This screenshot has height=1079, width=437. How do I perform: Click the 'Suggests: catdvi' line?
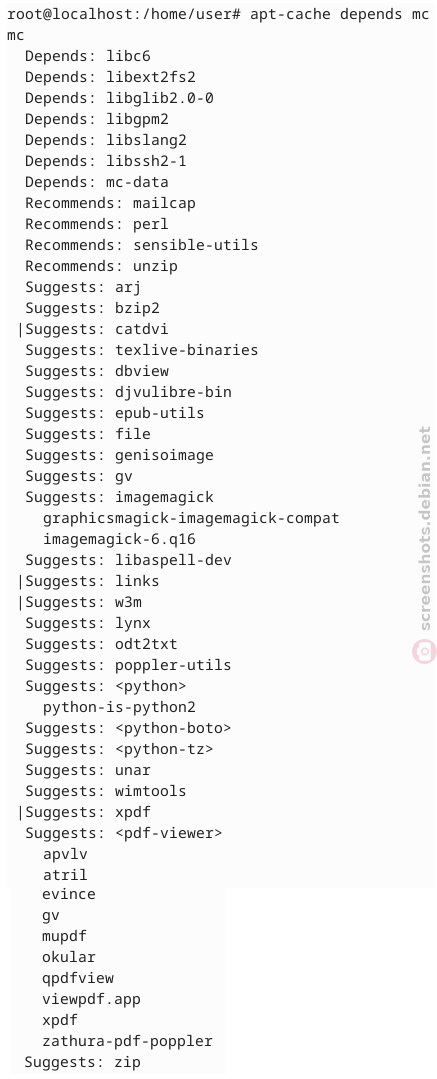point(97,329)
